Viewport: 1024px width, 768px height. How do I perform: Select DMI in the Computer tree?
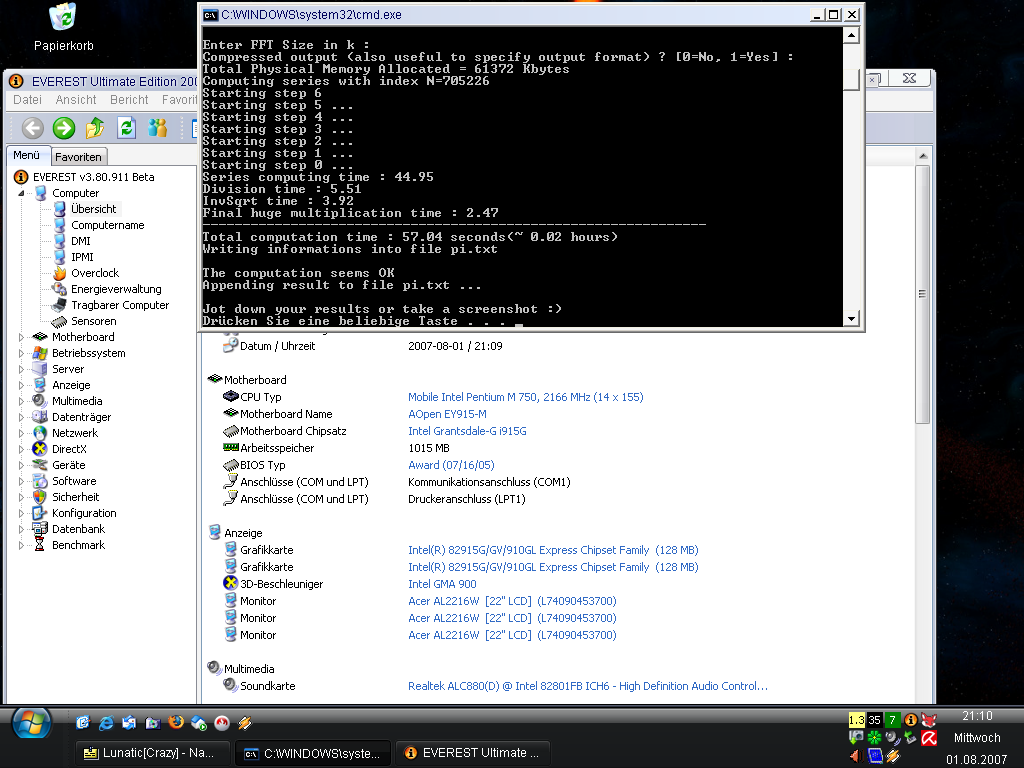80,241
